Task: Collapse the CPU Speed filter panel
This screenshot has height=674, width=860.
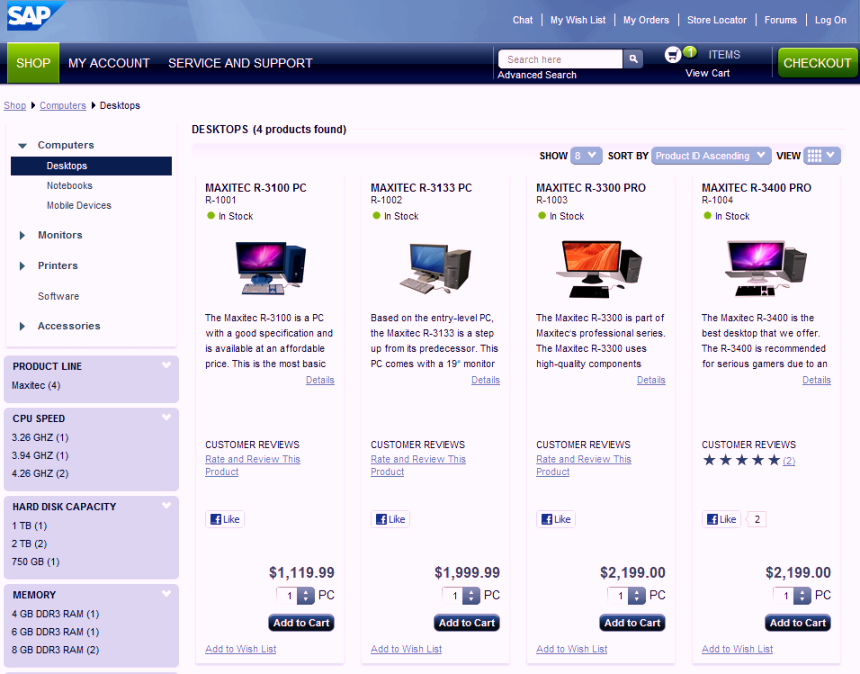Action: 166,417
